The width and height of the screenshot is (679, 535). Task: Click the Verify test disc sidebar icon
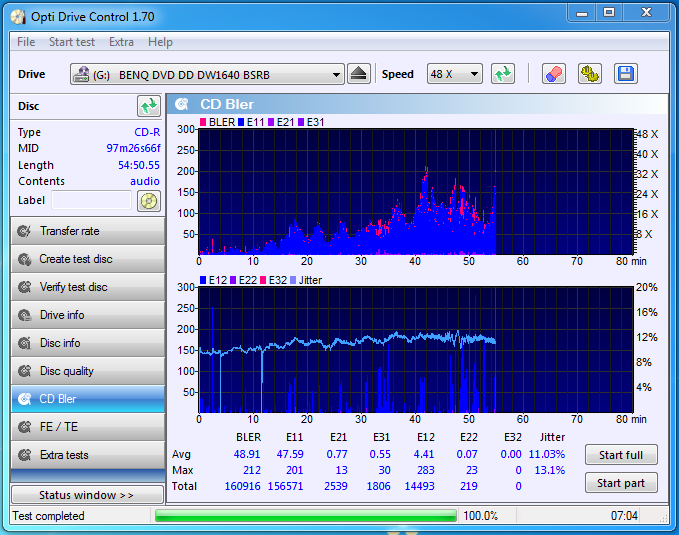[x=24, y=287]
